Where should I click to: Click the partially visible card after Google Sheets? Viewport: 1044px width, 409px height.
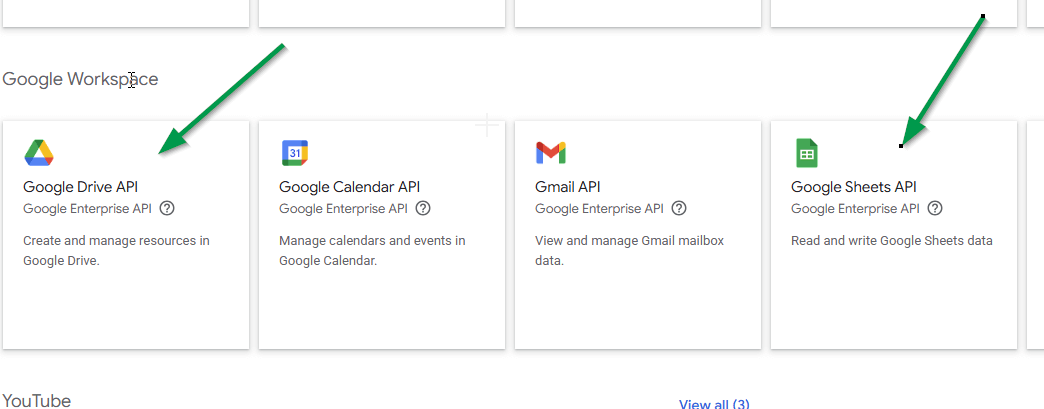pyautogui.click(x=1035, y=234)
